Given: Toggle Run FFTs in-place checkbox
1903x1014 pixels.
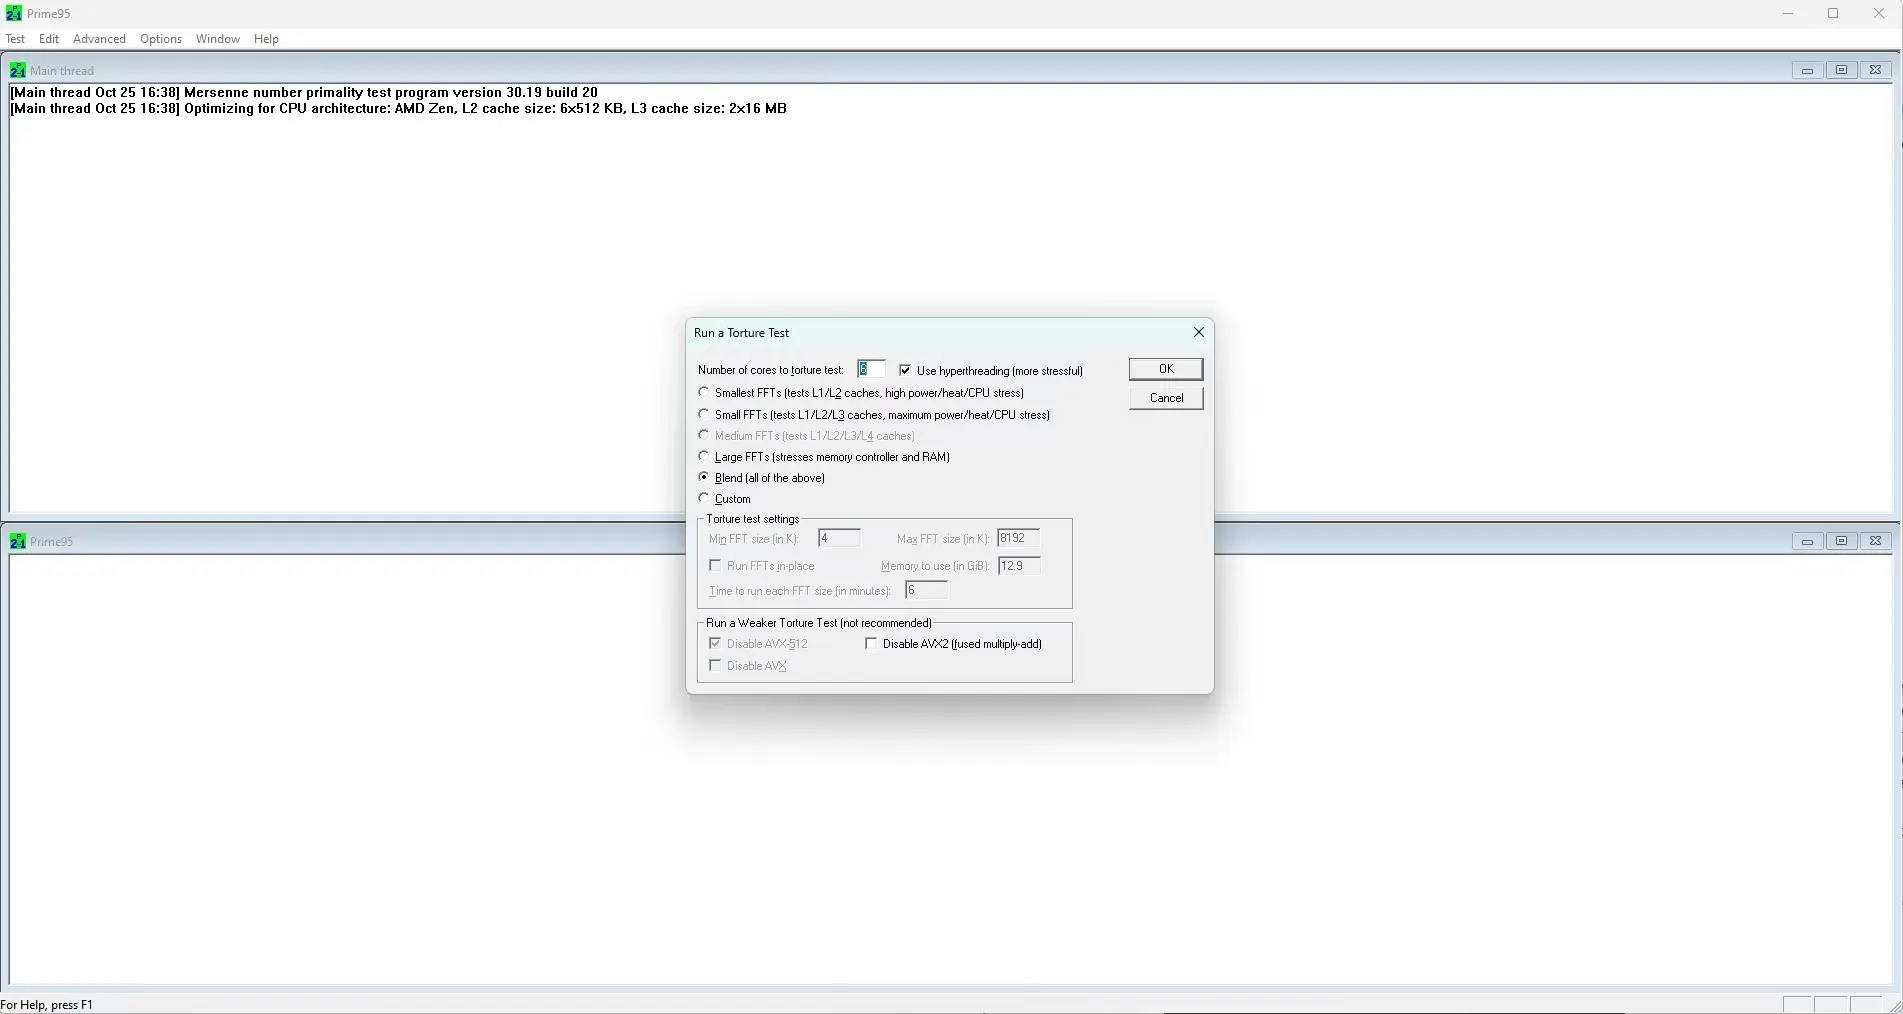Looking at the screenshot, I should pos(715,566).
